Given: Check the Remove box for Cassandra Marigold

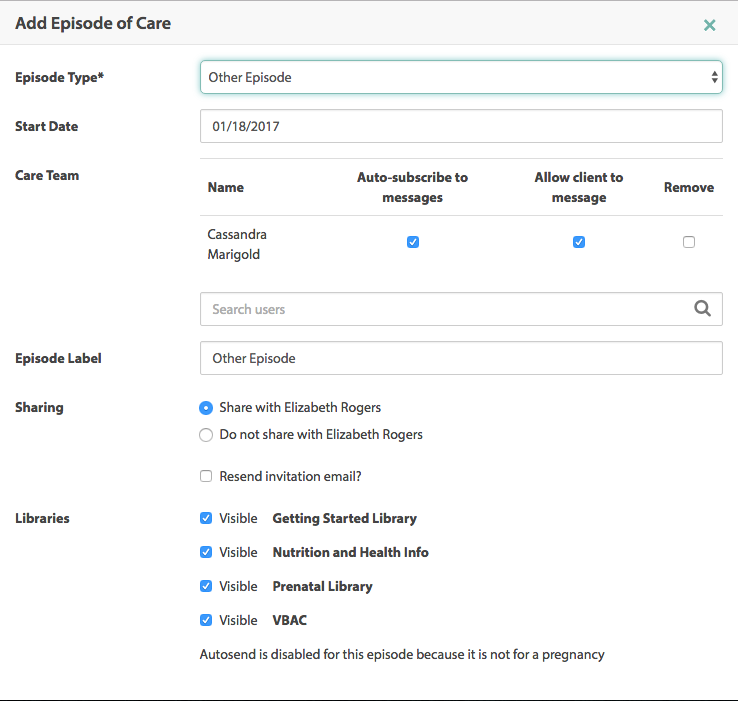Looking at the screenshot, I should [x=689, y=242].
